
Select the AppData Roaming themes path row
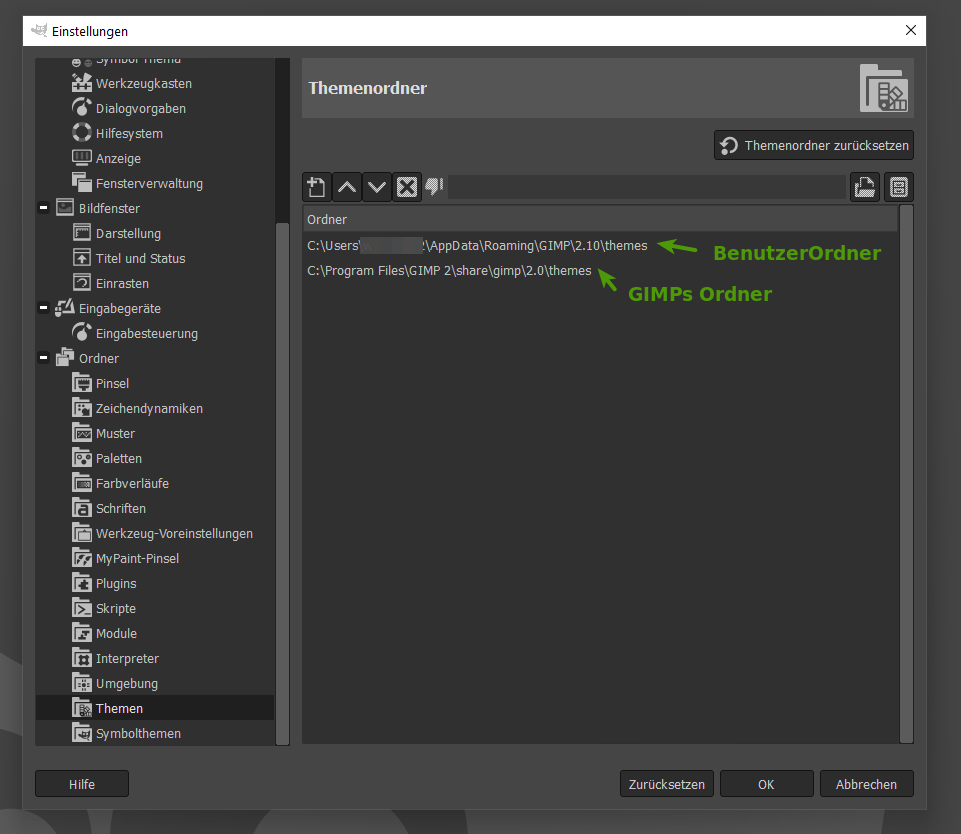pyautogui.click(x=601, y=245)
